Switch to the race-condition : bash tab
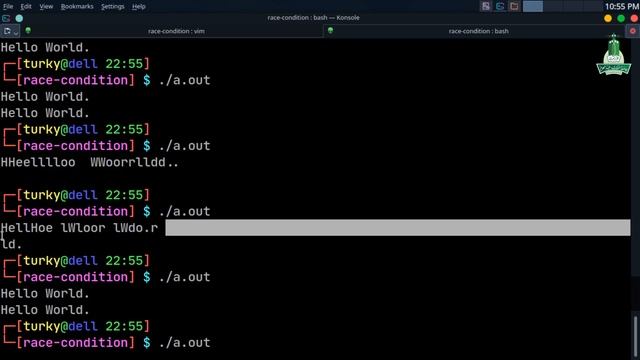Image resolution: width=640 pixels, height=360 pixels. click(478, 31)
